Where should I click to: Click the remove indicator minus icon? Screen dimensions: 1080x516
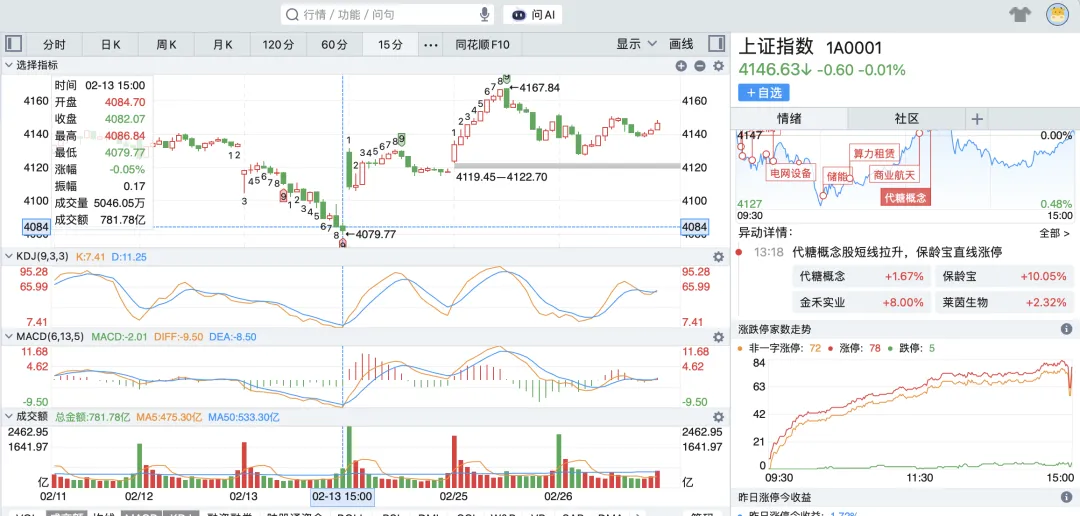click(x=698, y=66)
